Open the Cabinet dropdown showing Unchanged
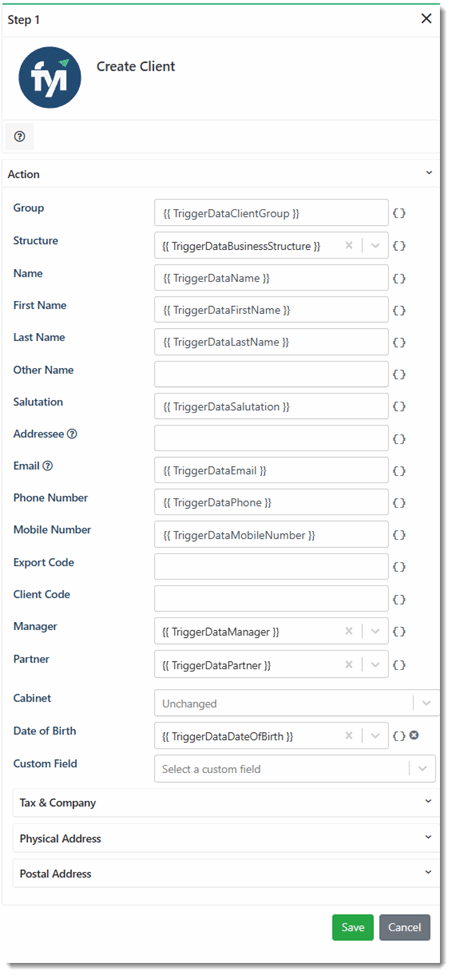 pos(296,703)
